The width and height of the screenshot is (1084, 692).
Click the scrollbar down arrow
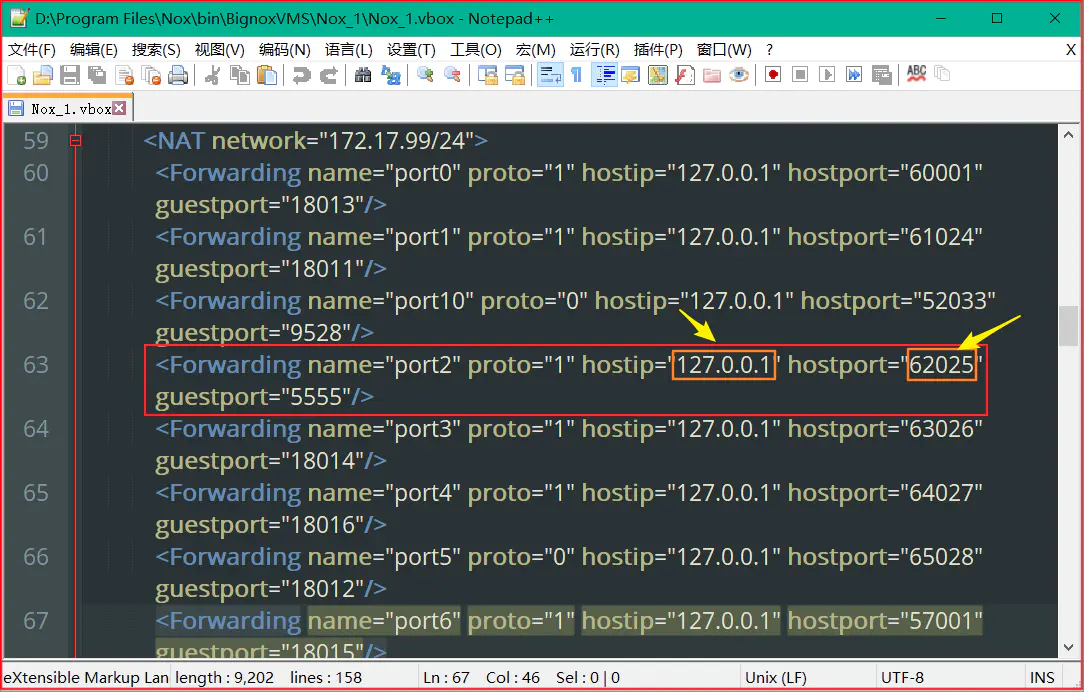click(x=1067, y=647)
